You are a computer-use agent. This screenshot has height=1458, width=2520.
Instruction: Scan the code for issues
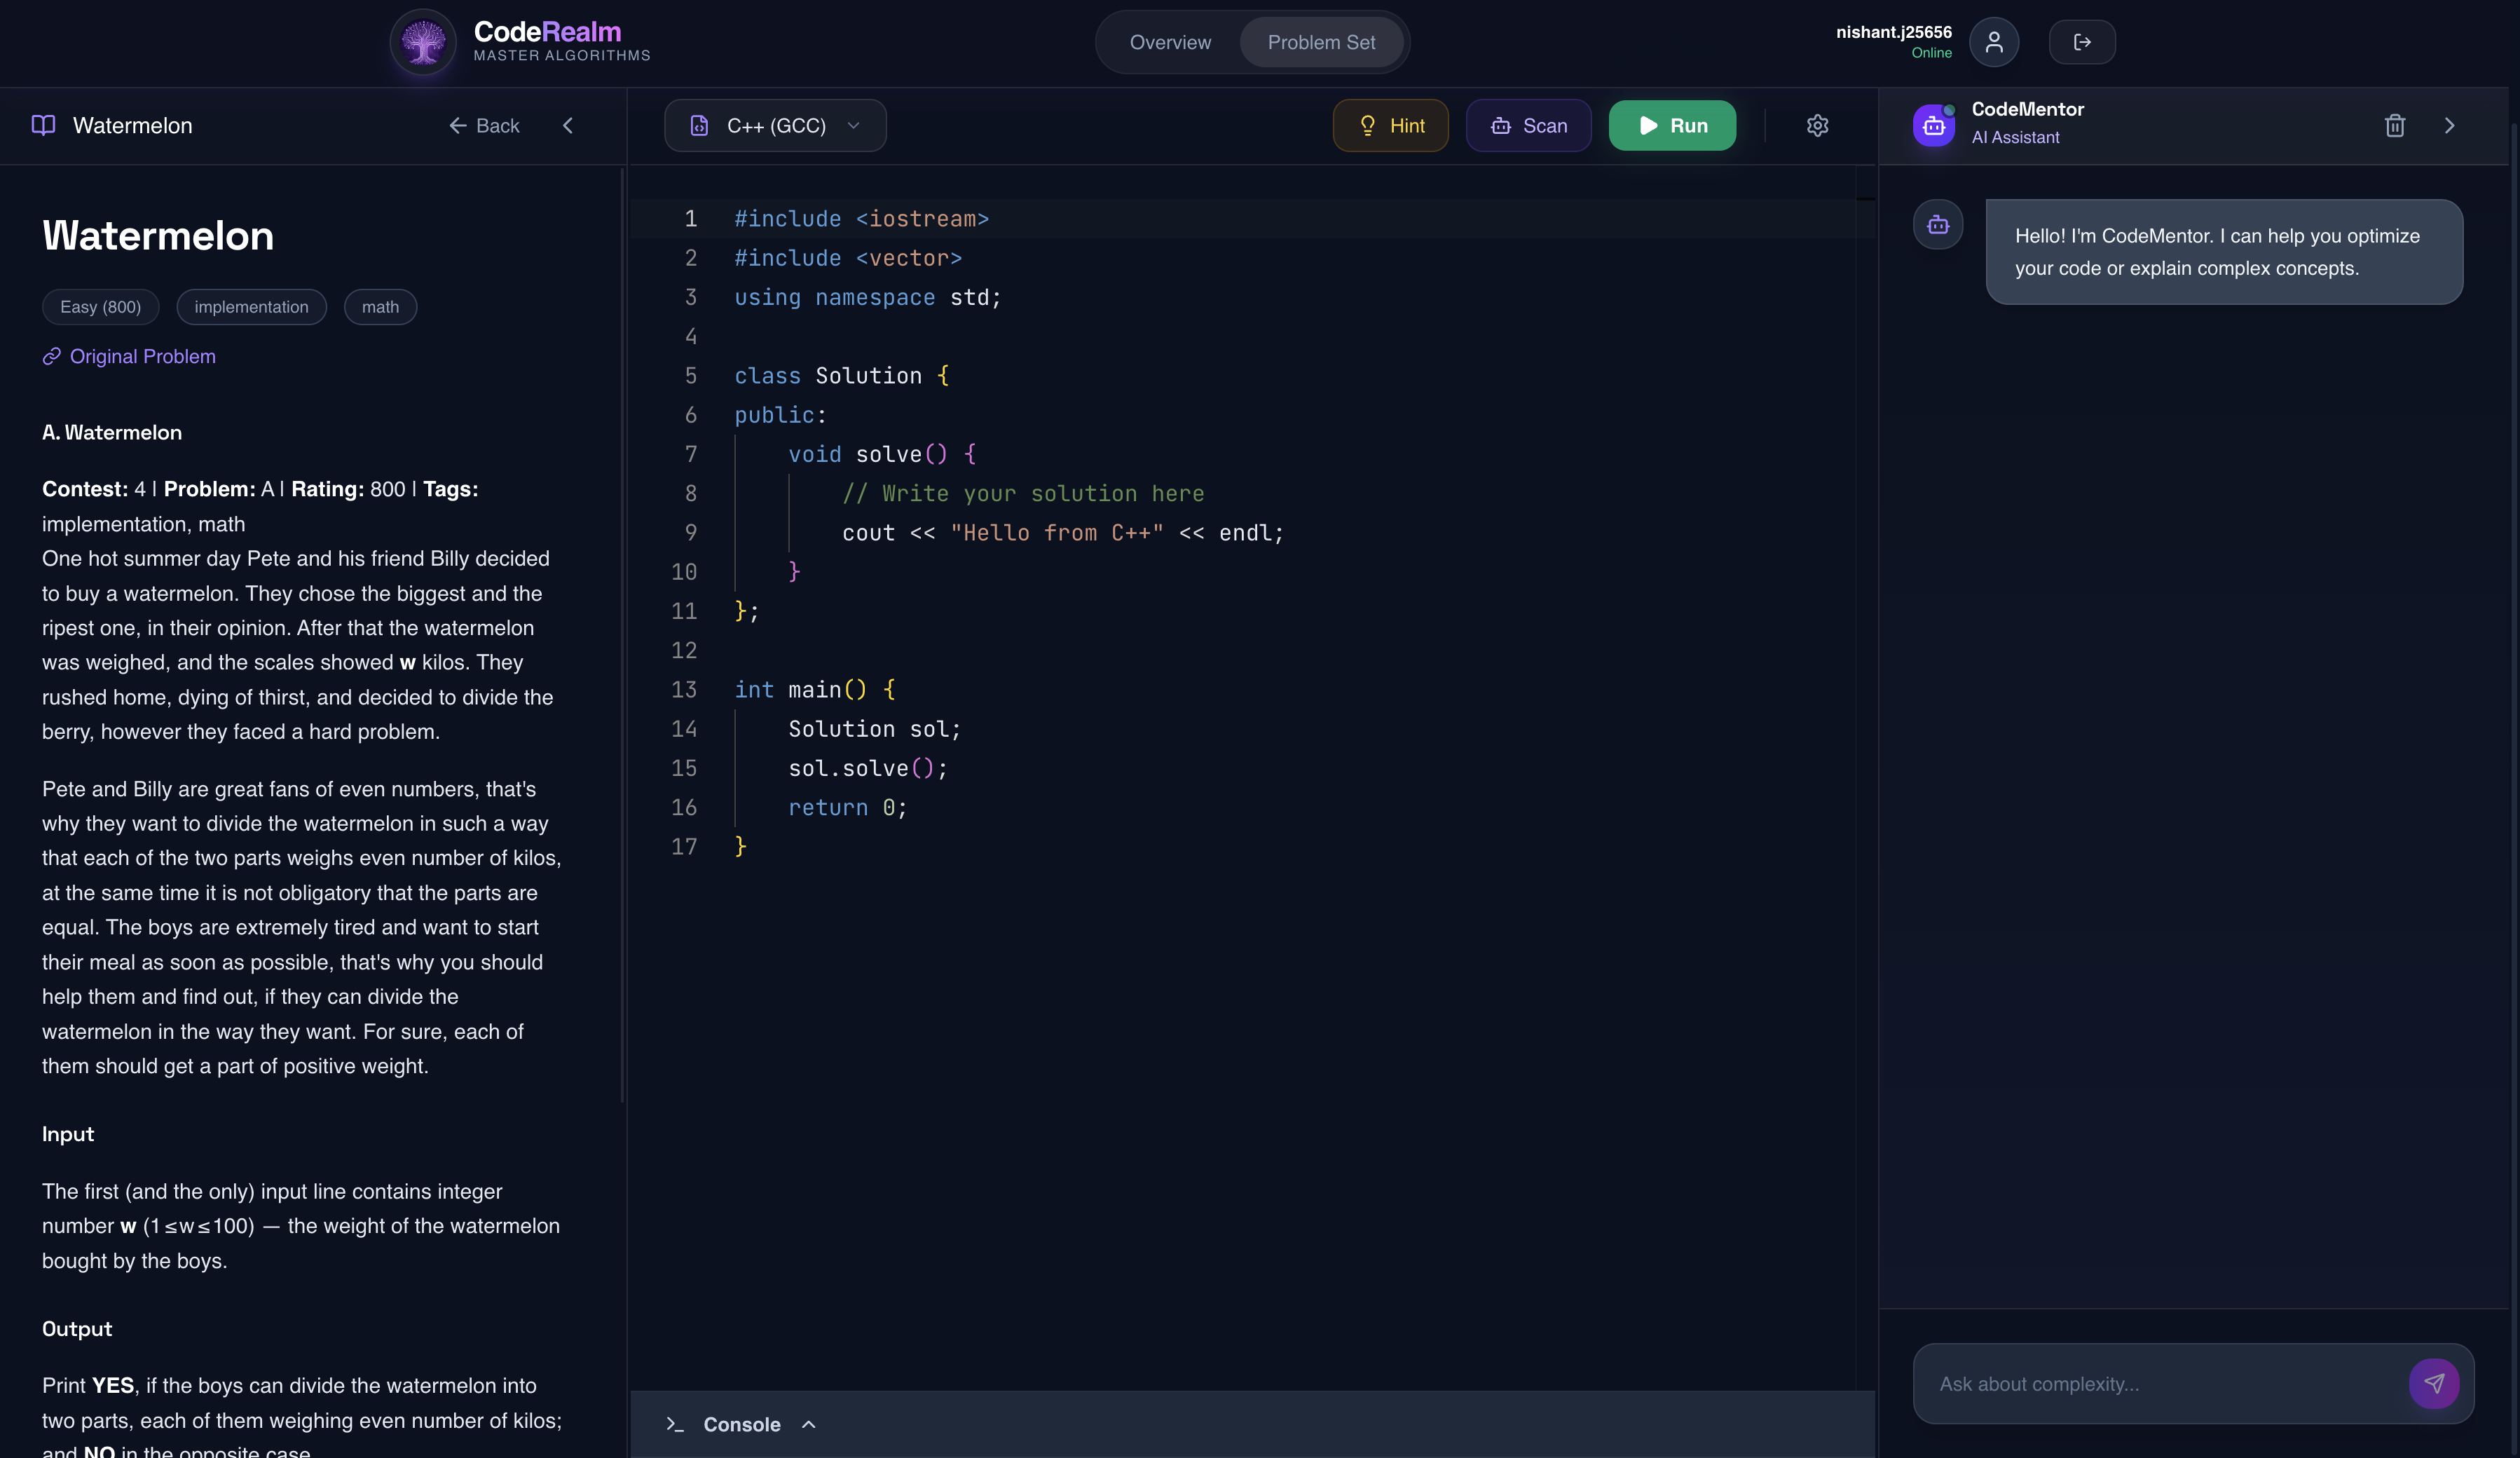pyautogui.click(x=1528, y=125)
